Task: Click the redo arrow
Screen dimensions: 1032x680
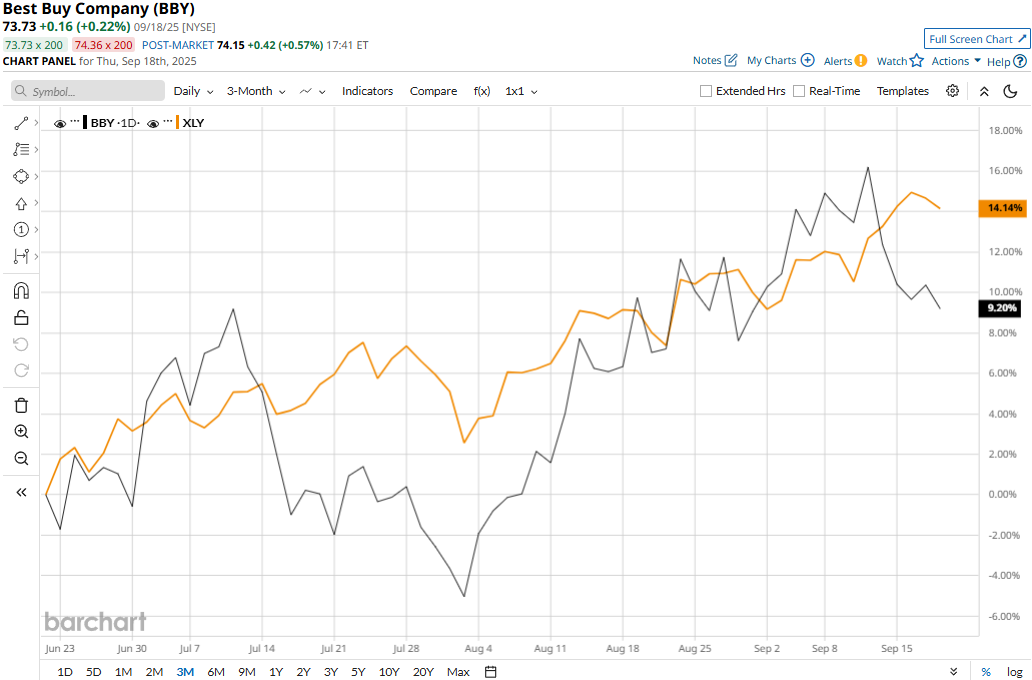Action: (x=21, y=371)
